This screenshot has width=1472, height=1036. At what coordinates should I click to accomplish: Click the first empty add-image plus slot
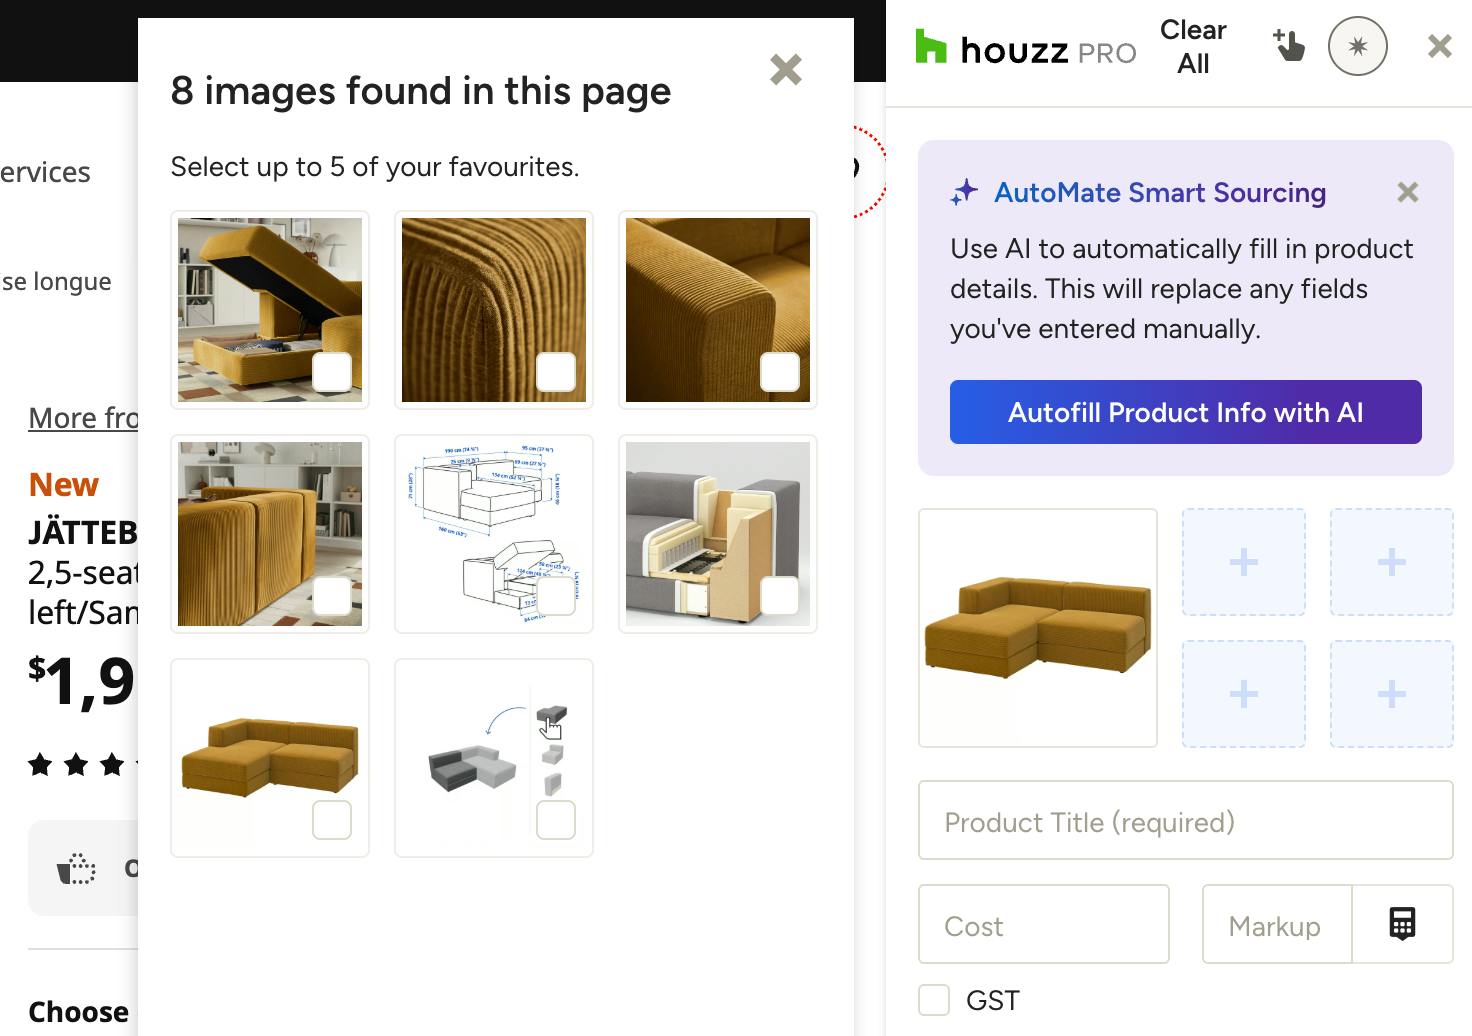(x=1243, y=562)
